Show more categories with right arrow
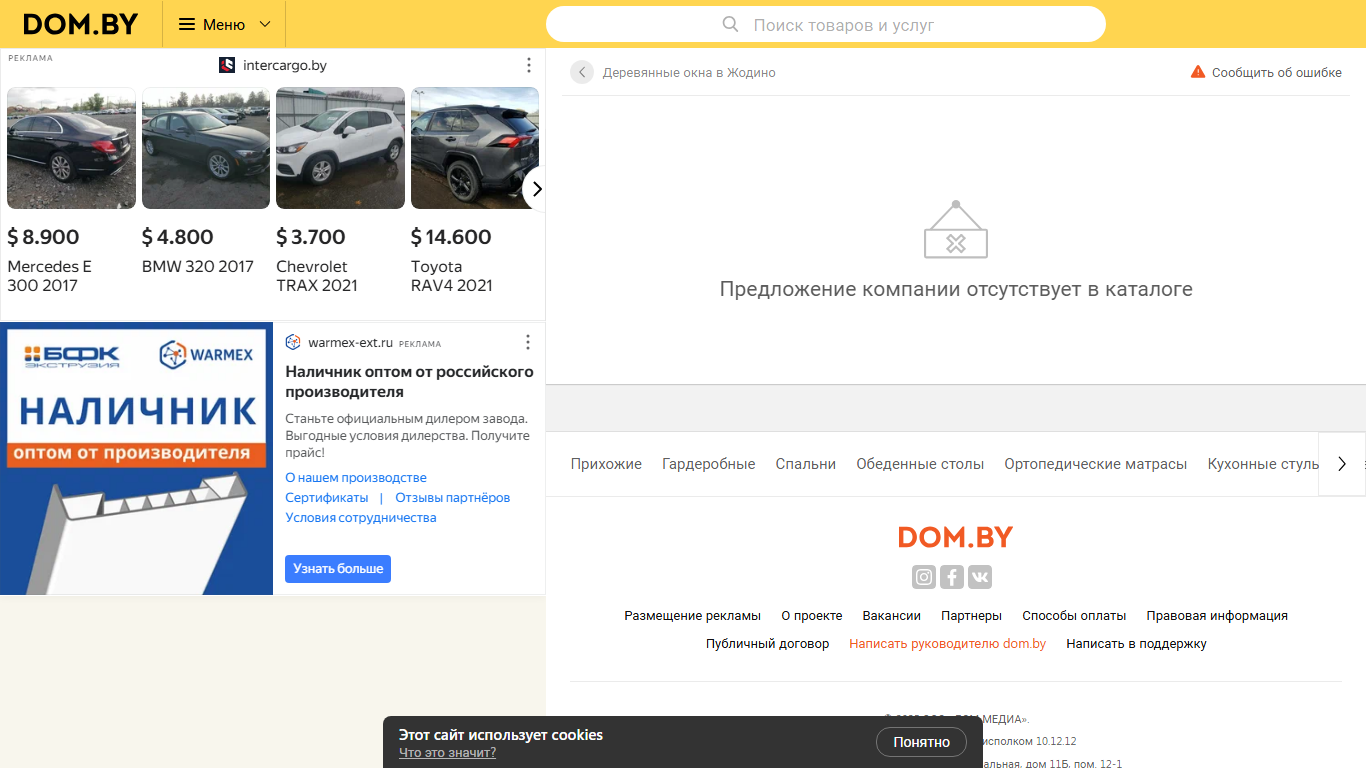This screenshot has width=1366, height=768. (x=1342, y=464)
